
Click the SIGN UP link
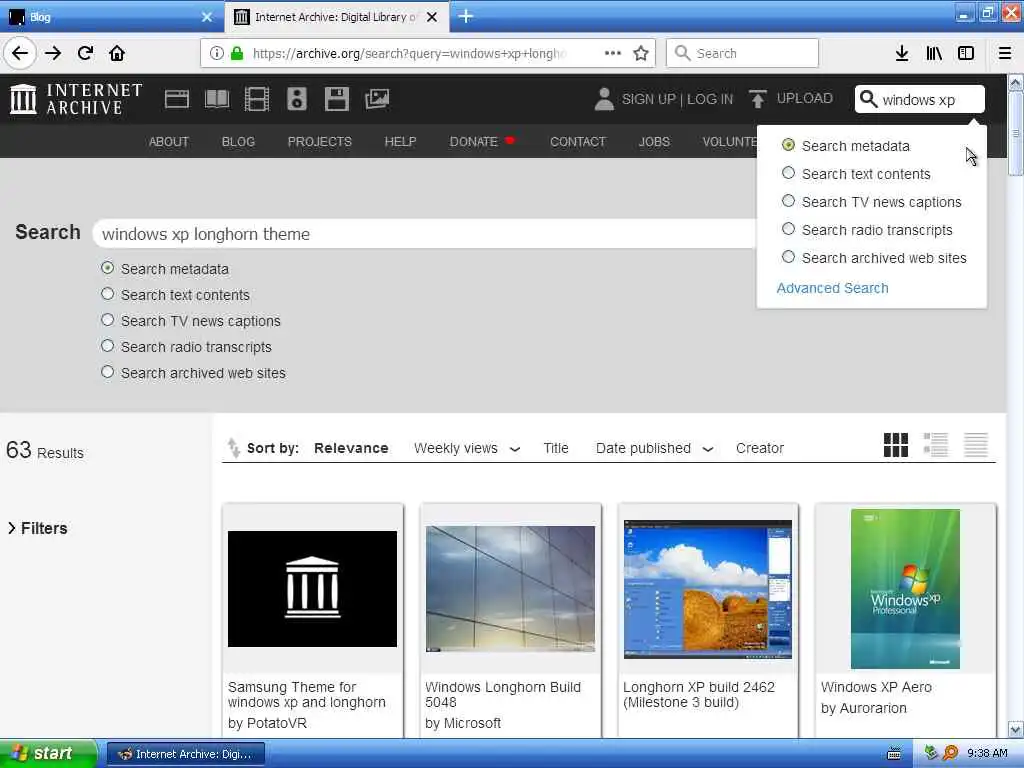648,99
